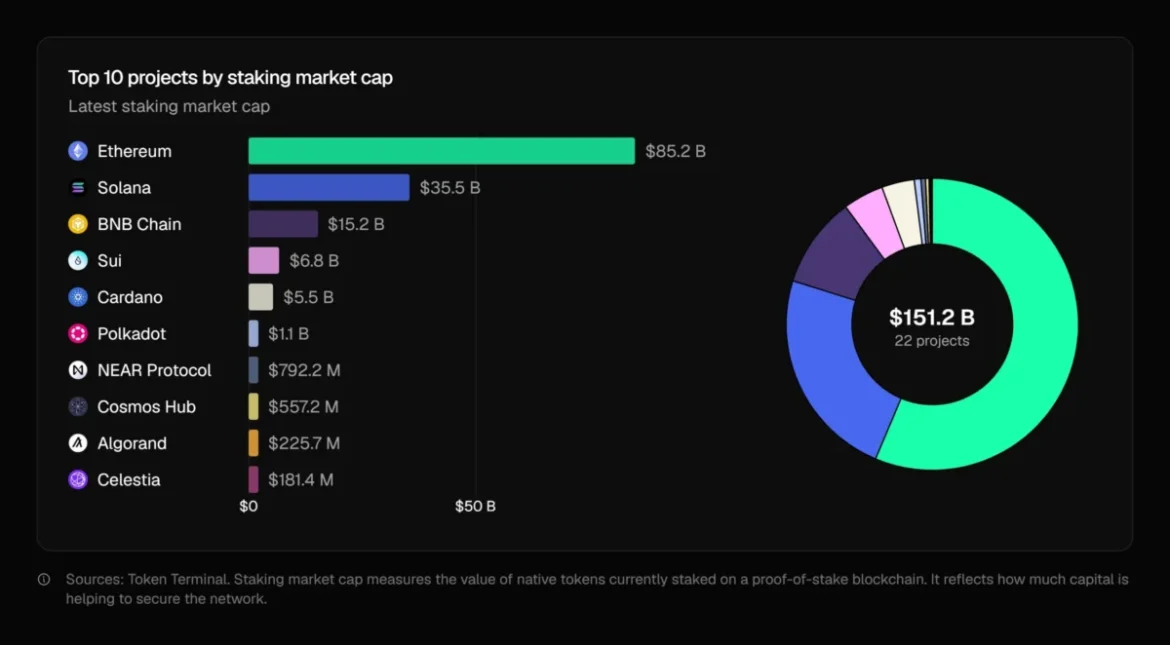Click the Ethereum logo icon
This screenshot has width=1170, height=645.
[x=78, y=151]
